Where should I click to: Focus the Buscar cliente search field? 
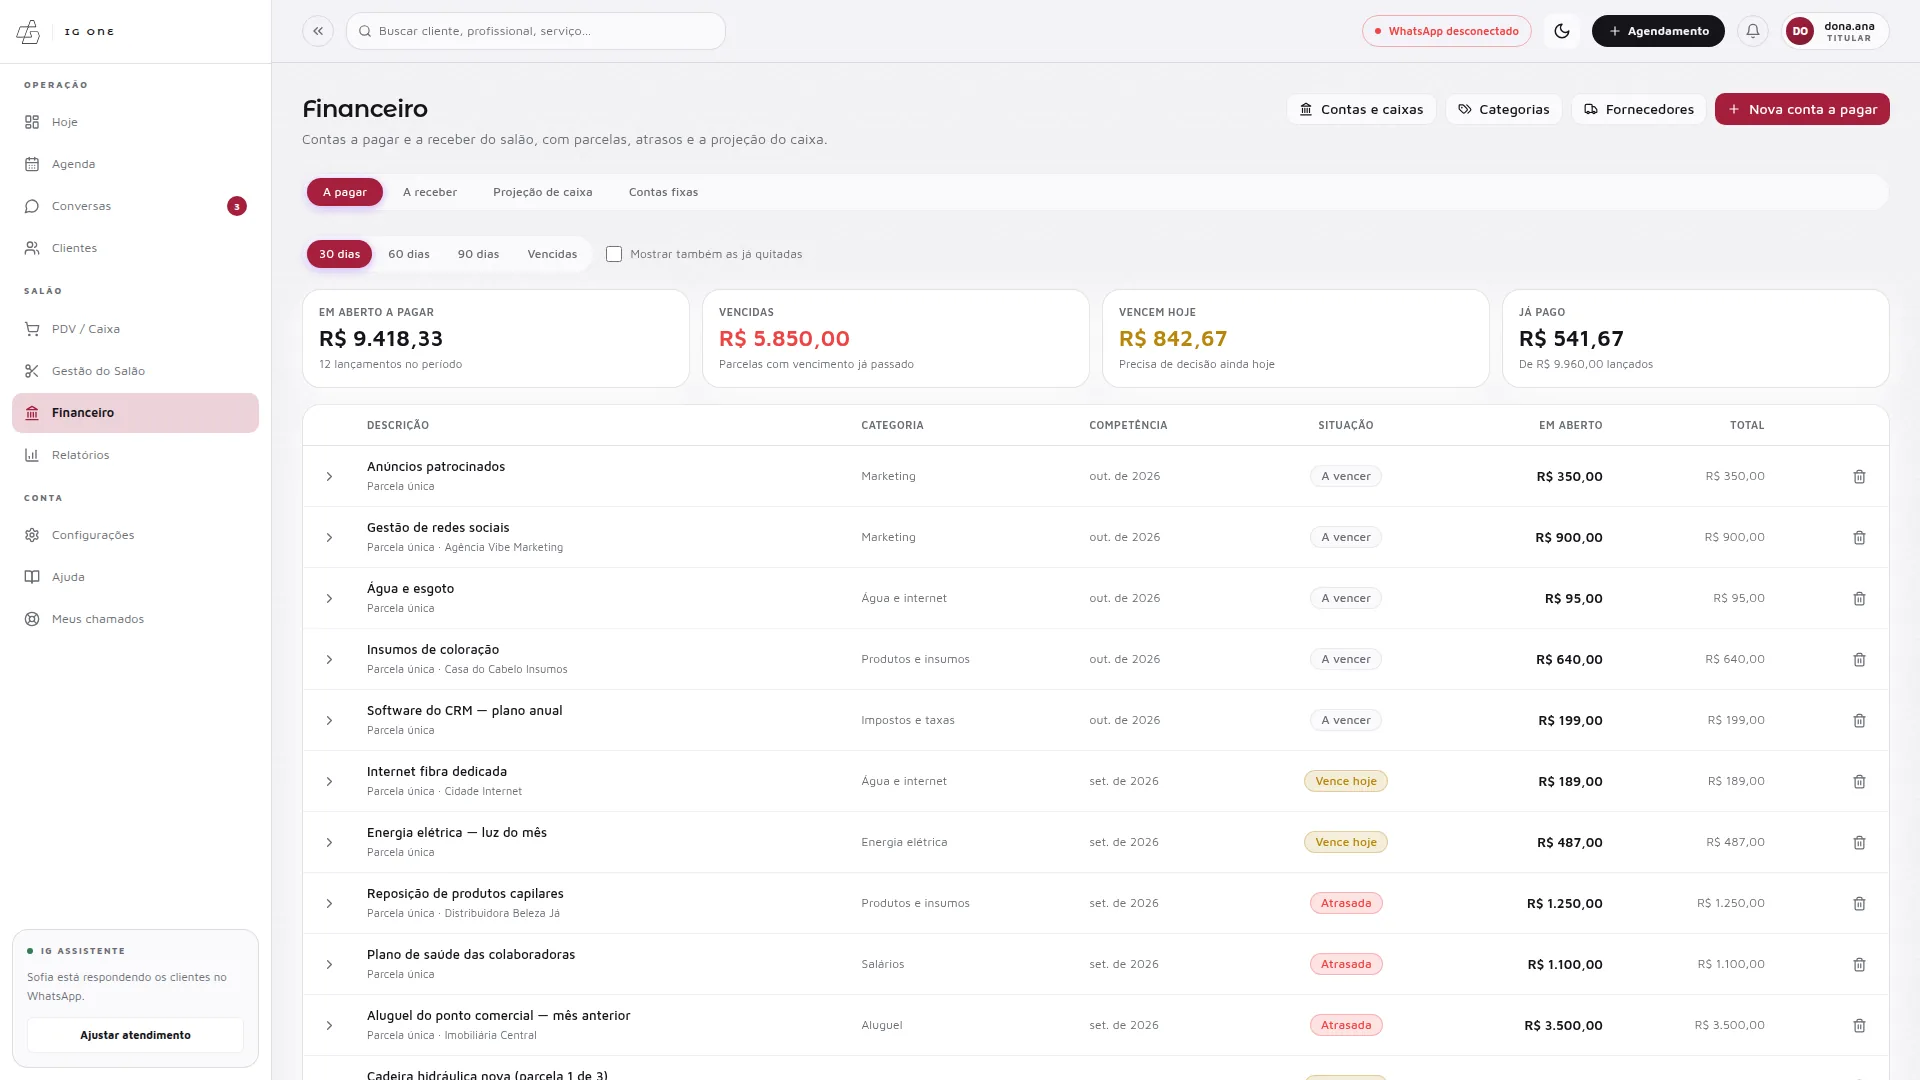tap(536, 31)
